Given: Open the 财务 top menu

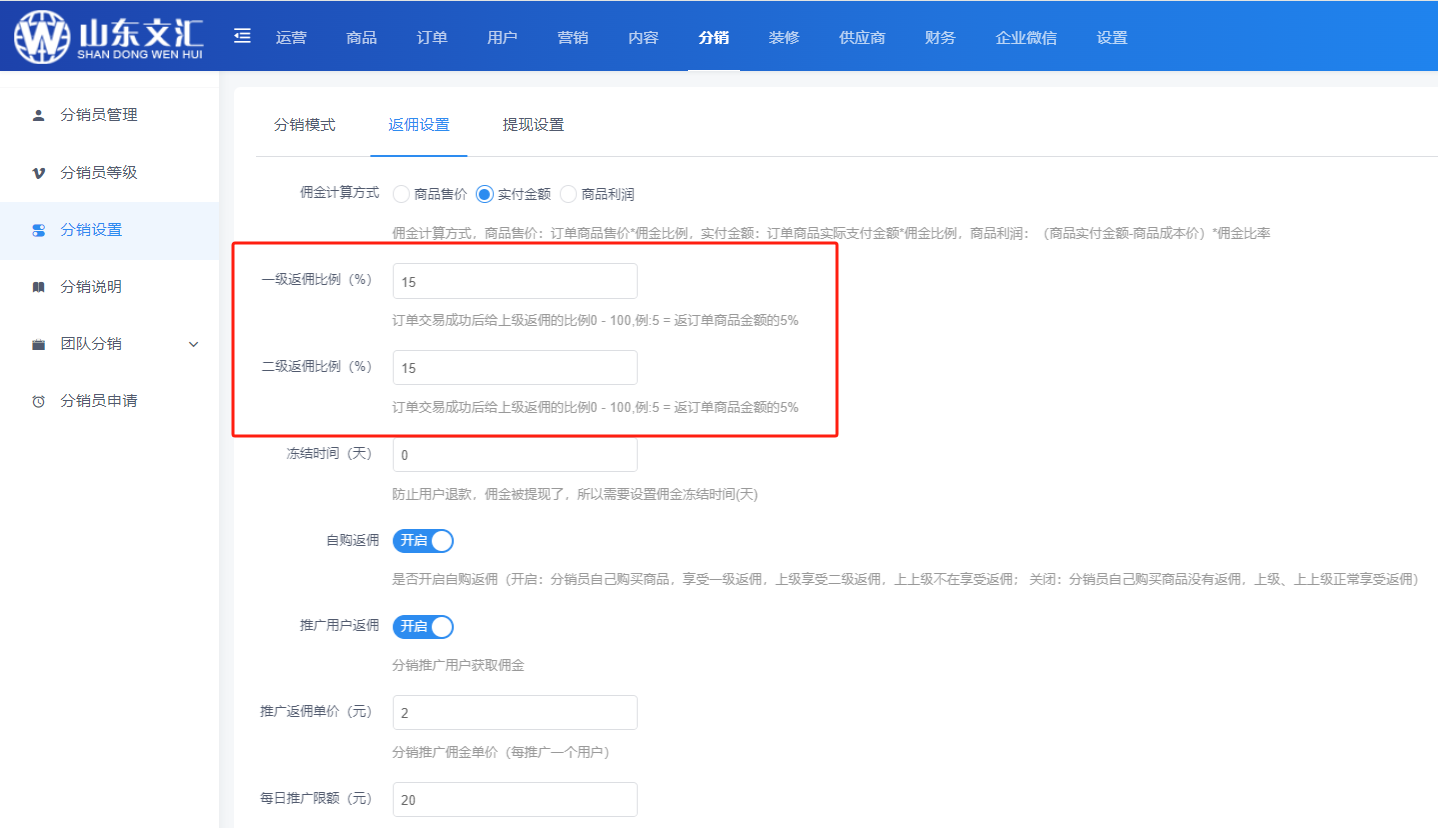Looking at the screenshot, I should click(940, 38).
